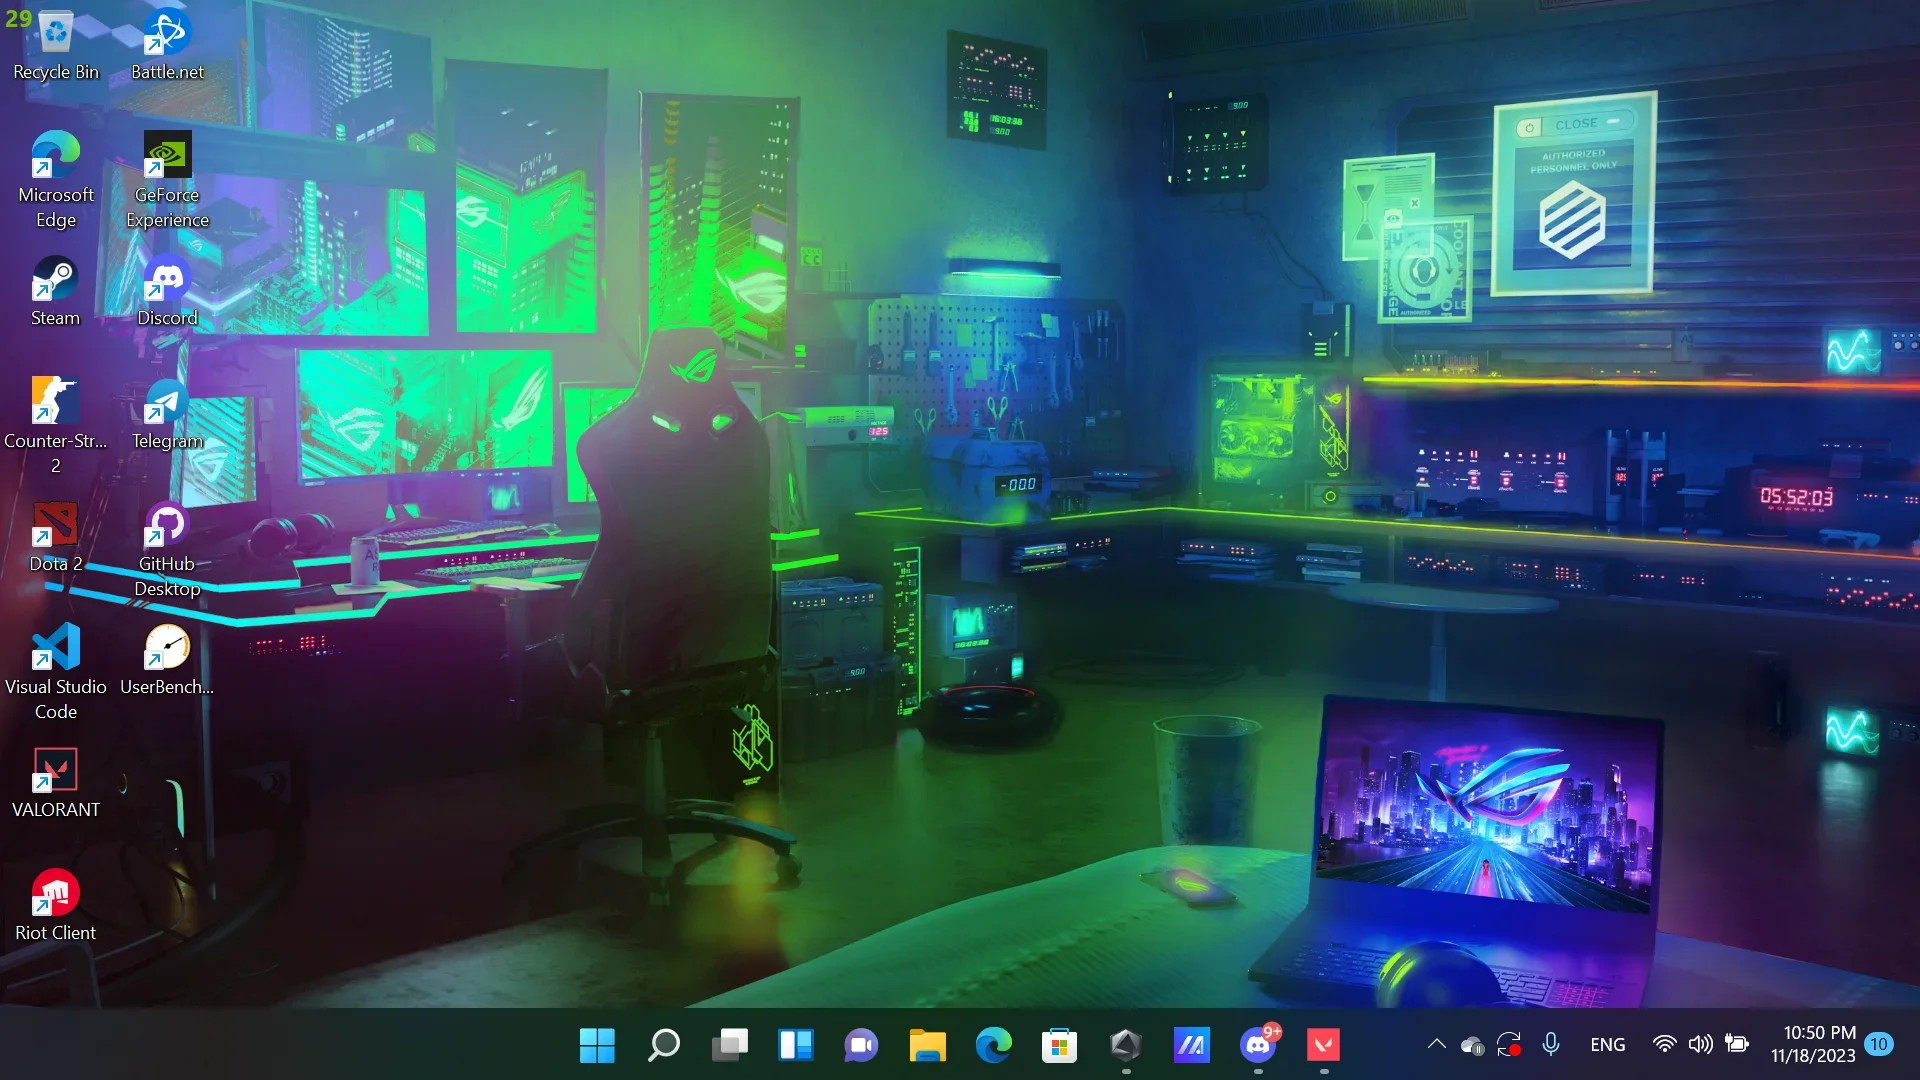Click the GitHub Desktop icon
The width and height of the screenshot is (1920, 1080).
pos(167,549)
